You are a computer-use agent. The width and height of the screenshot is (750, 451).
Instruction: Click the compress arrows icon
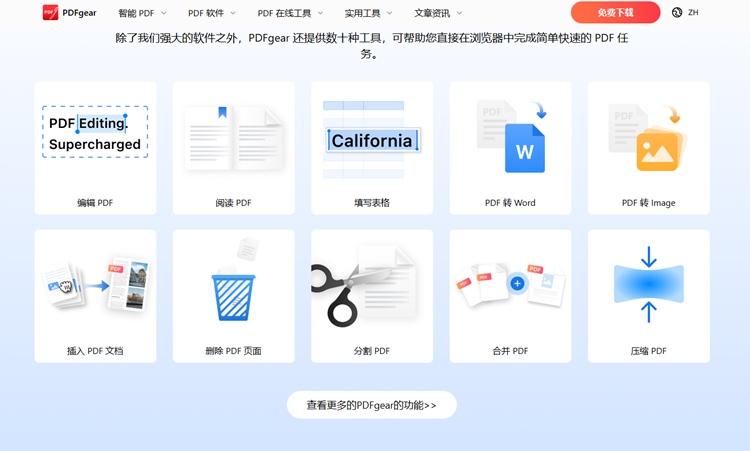tap(649, 284)
